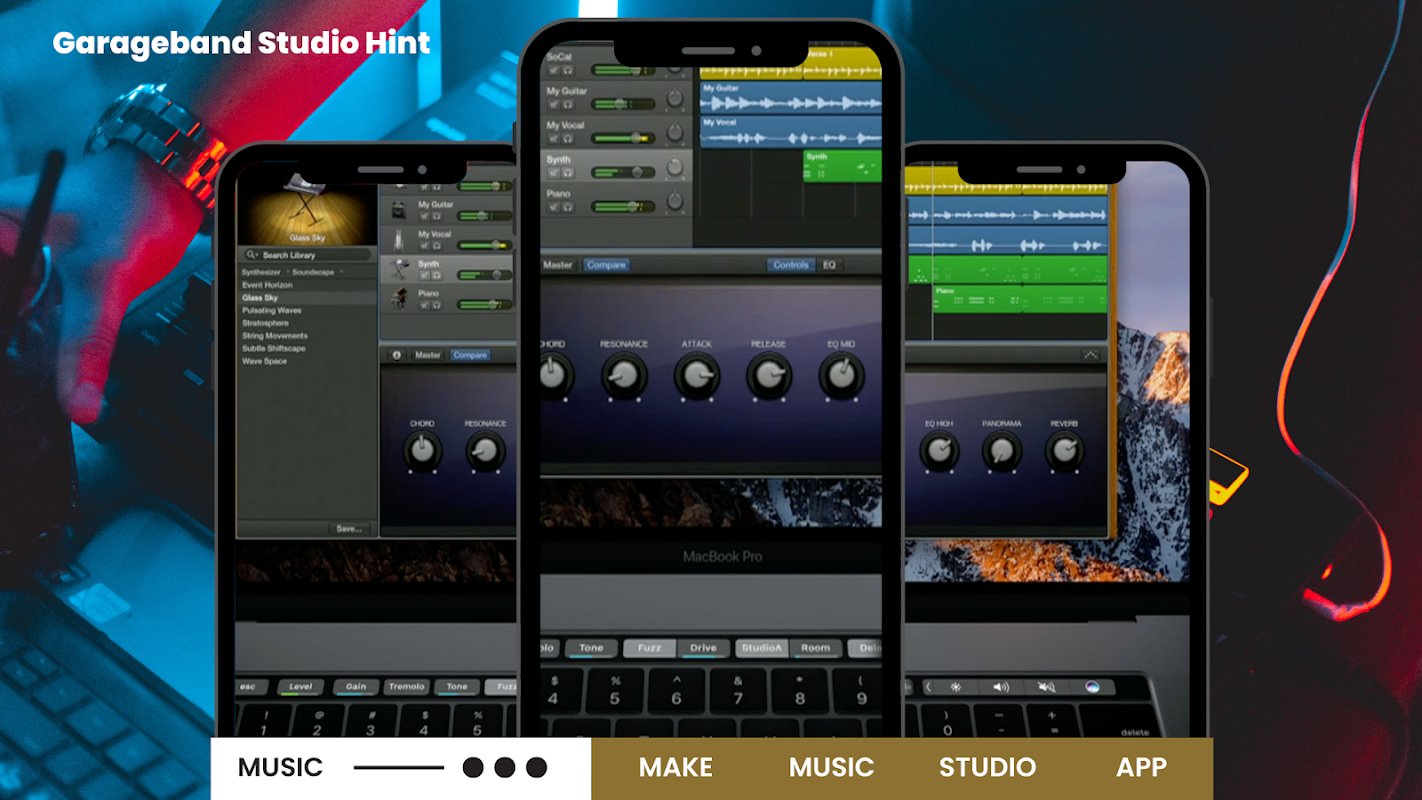Select the Wave Space patch
The image size is (1422, 800).
(264, 361)
